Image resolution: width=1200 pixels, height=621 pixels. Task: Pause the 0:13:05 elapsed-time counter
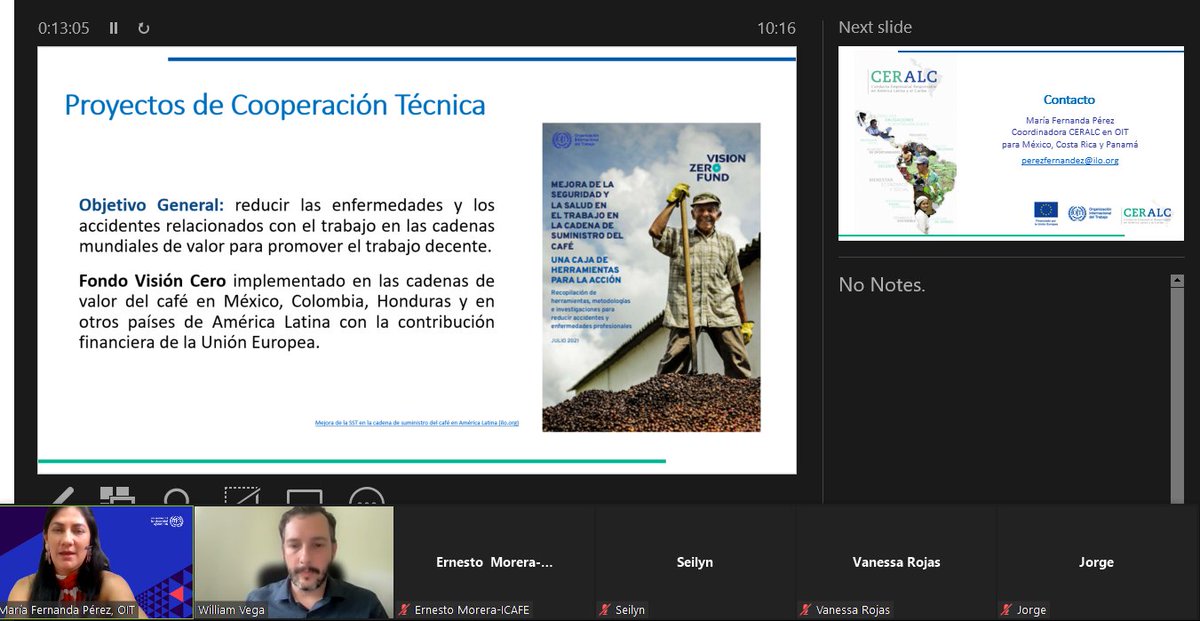tap(113, 29)
